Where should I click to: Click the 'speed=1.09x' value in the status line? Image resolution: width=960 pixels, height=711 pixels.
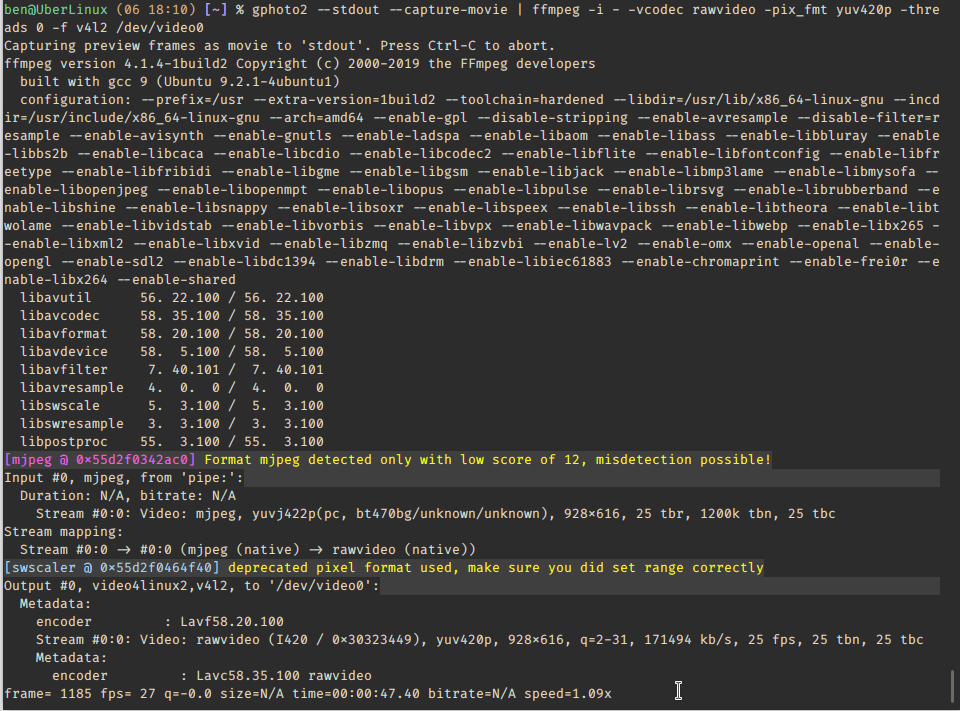point(568,694)
